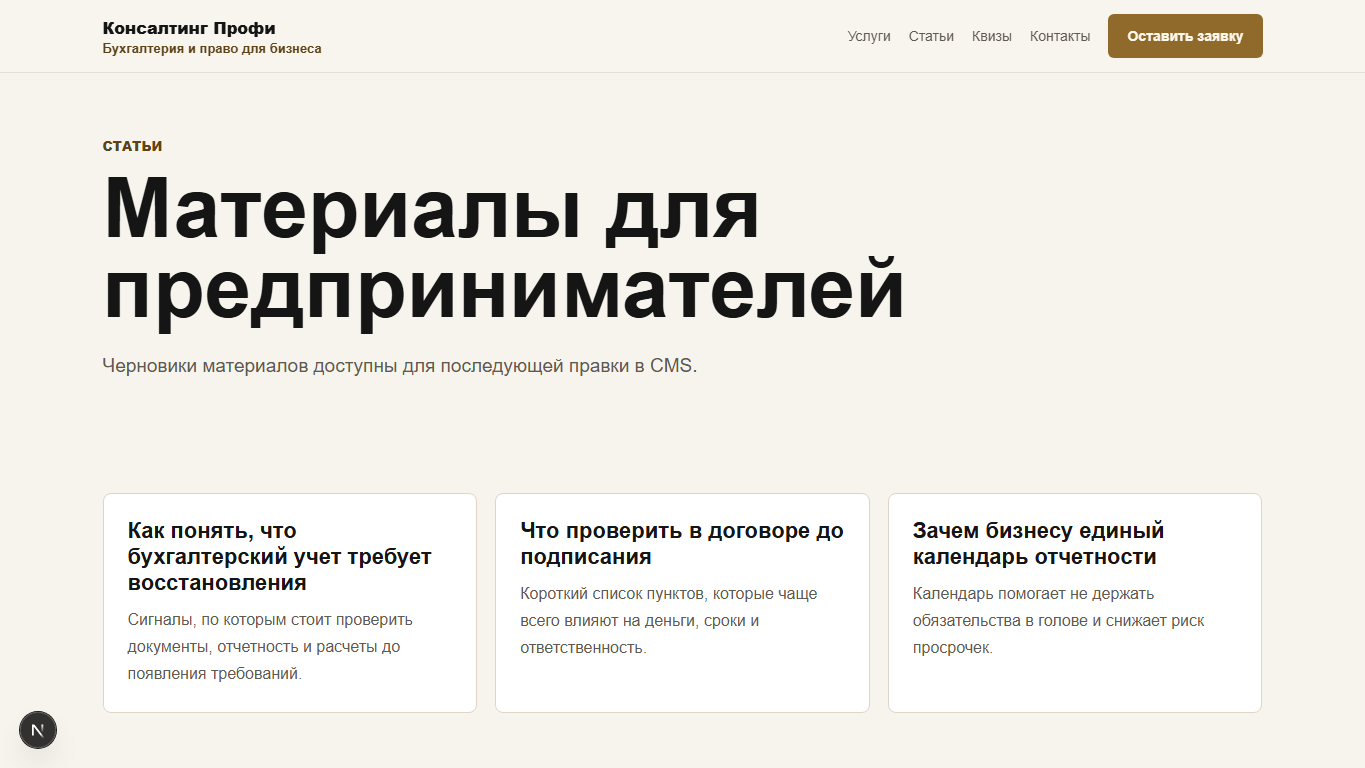Click the Оставить заявку button
1365x768 pixels.
[1185, 36]
